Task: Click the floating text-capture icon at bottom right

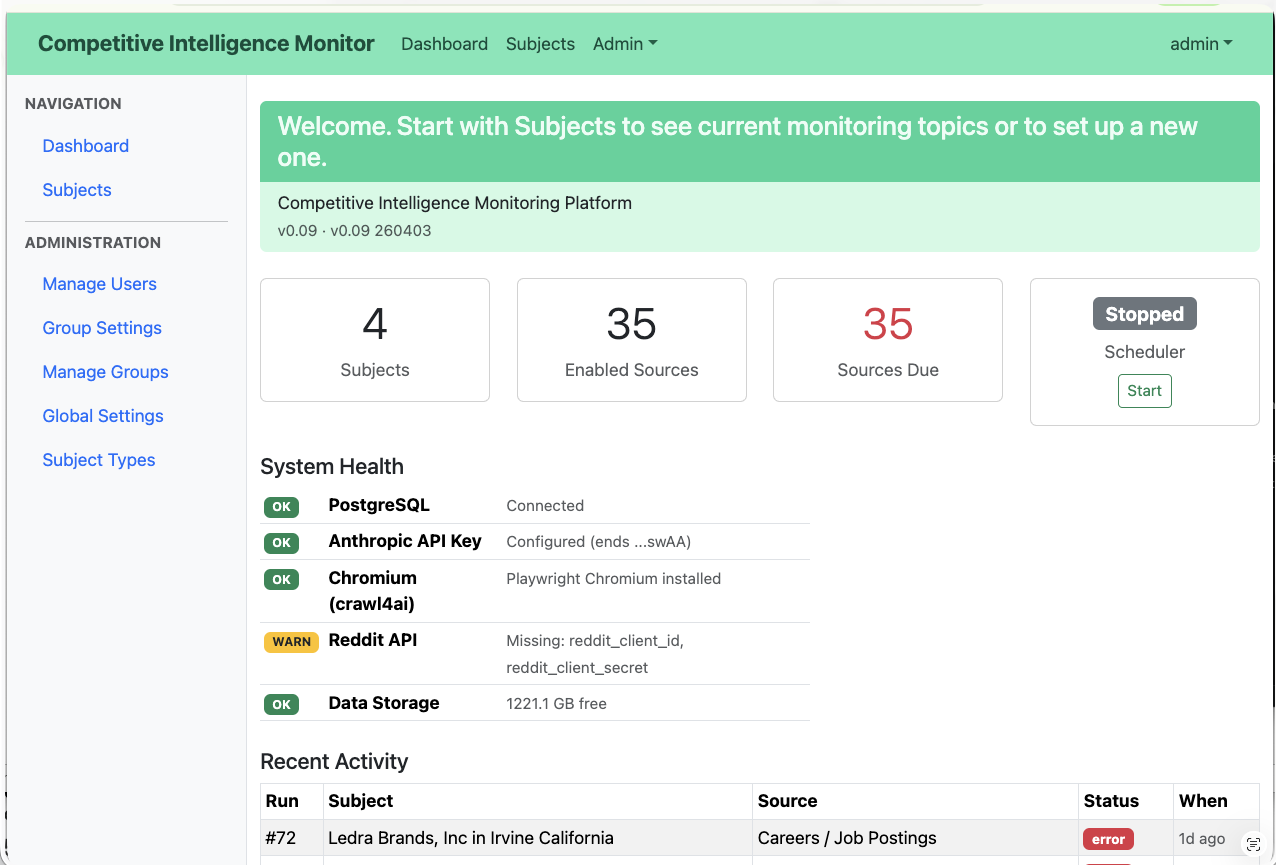Action: point(1253,845)
